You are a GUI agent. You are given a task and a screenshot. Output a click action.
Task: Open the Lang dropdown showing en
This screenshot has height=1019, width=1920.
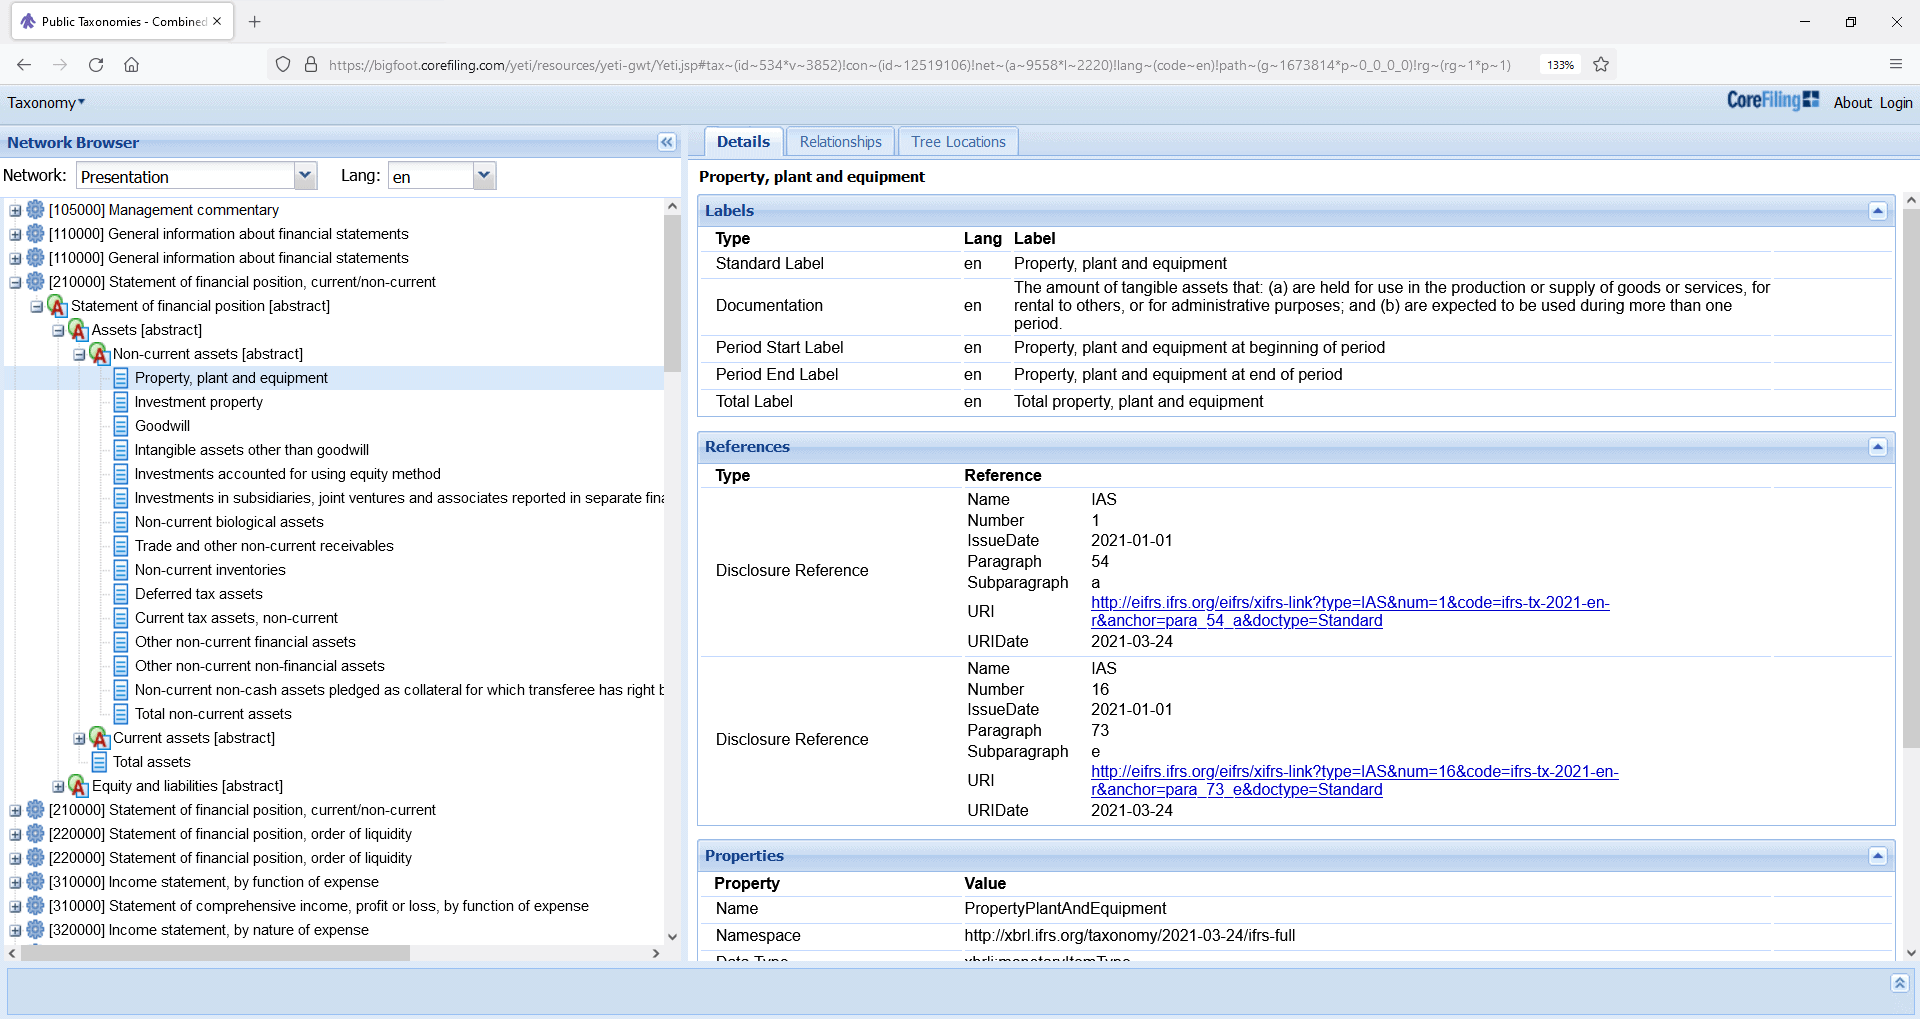[x=484, y=176]
